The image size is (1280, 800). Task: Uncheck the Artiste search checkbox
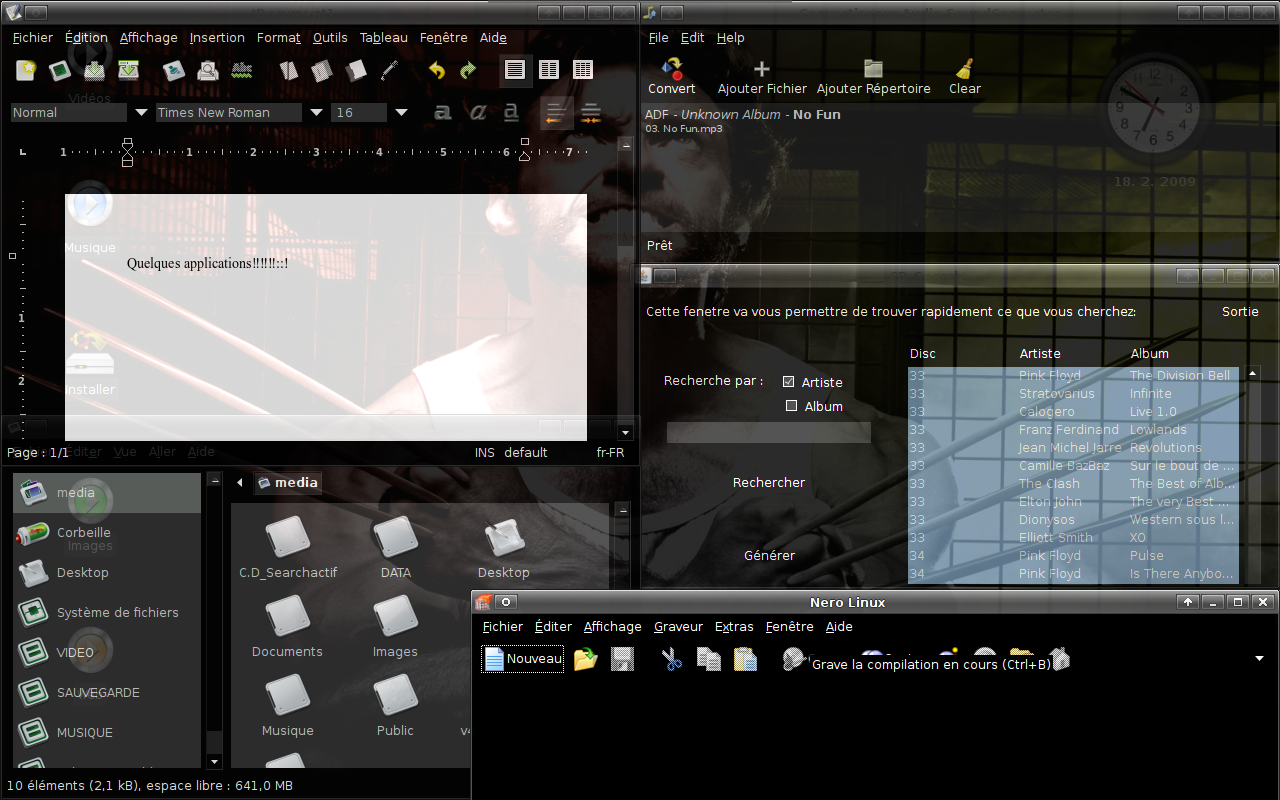click(x=789, y=382)
